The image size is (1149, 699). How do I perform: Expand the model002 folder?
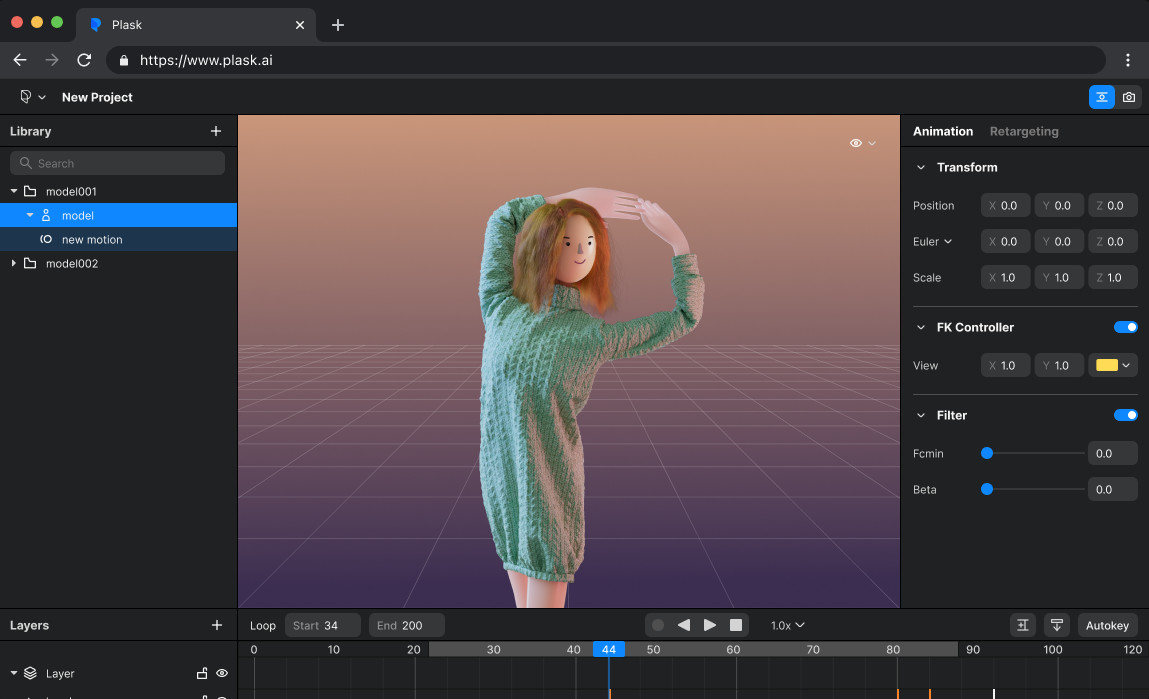click(14, 263)
